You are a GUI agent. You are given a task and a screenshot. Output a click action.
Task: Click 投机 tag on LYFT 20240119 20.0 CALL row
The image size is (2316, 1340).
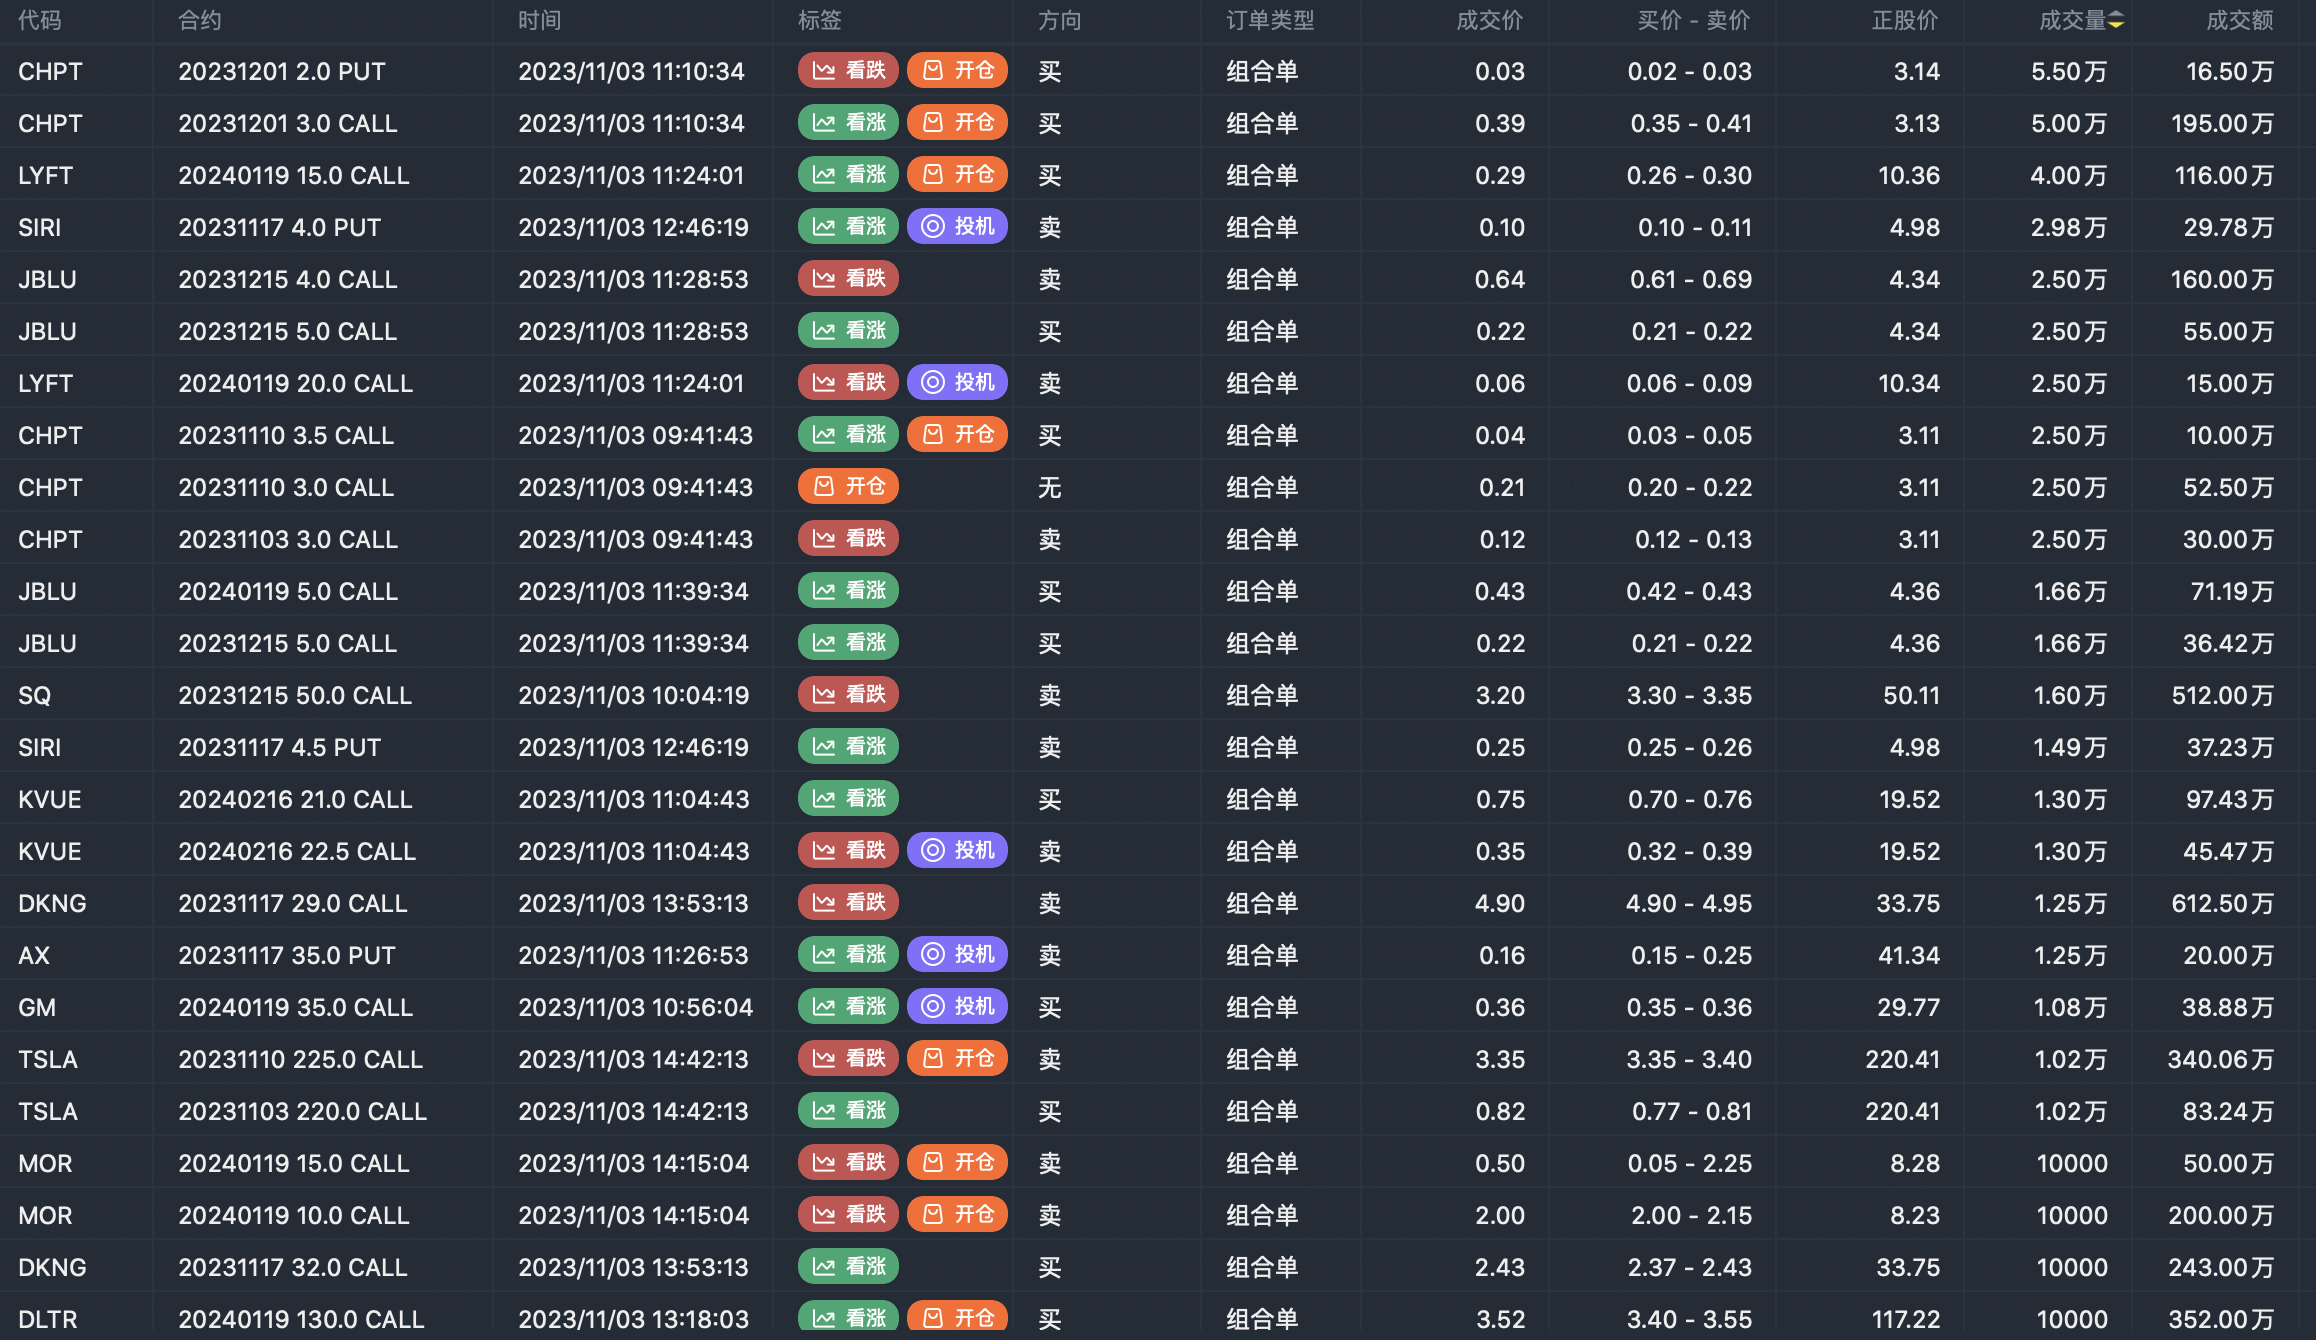[957, 382]
